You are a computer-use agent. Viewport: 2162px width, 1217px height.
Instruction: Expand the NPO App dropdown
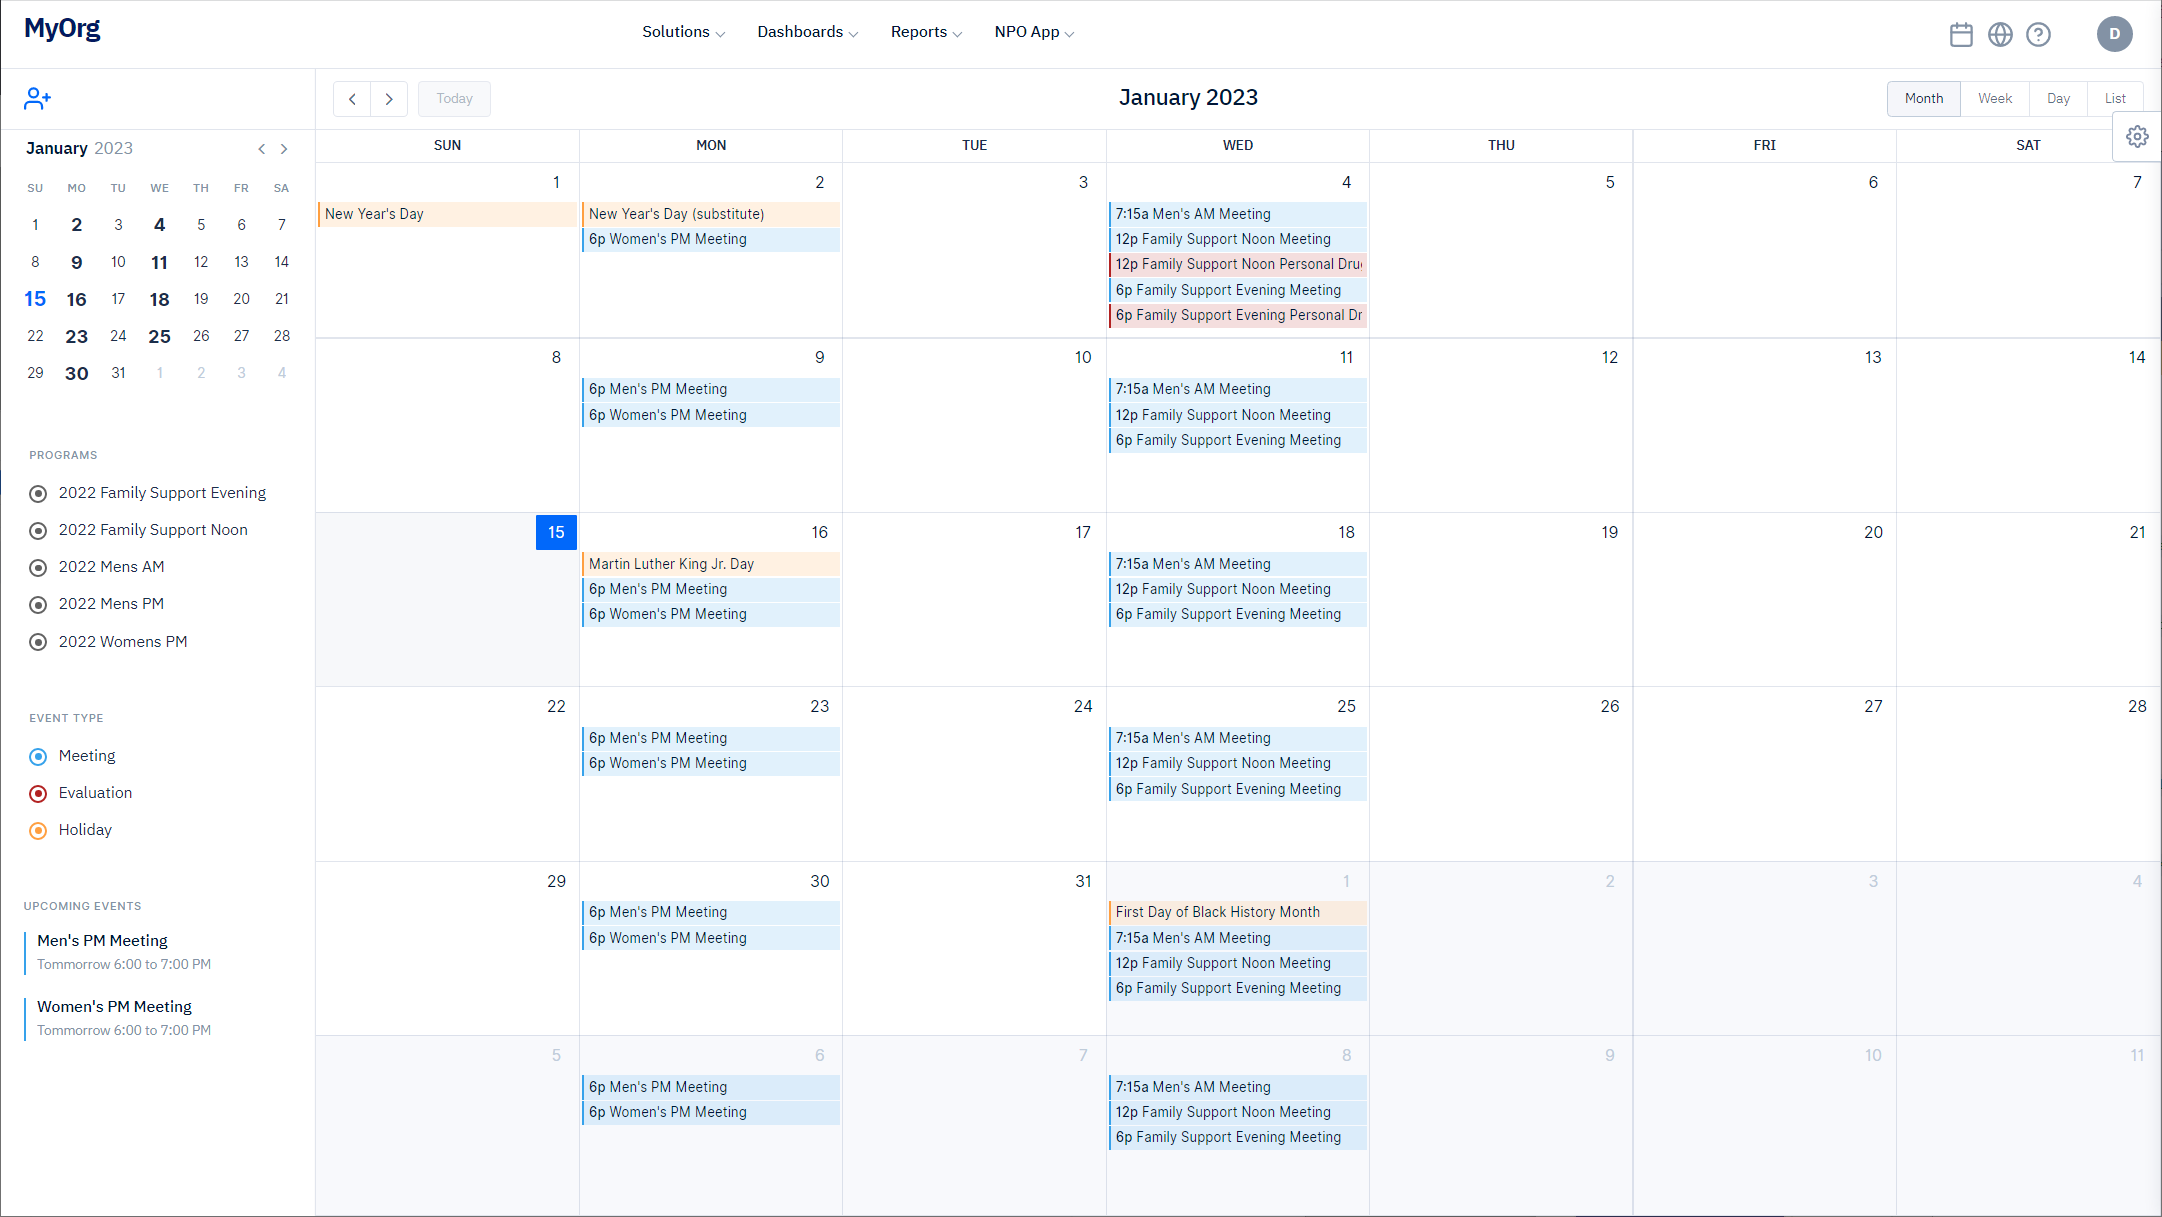tap(1034, 32)
